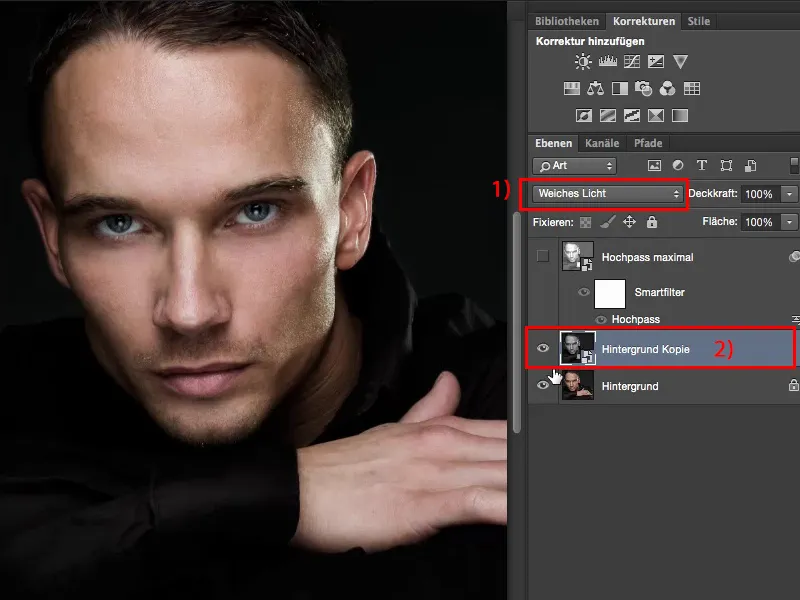Select the layer named Hochpass maximal

647,257
